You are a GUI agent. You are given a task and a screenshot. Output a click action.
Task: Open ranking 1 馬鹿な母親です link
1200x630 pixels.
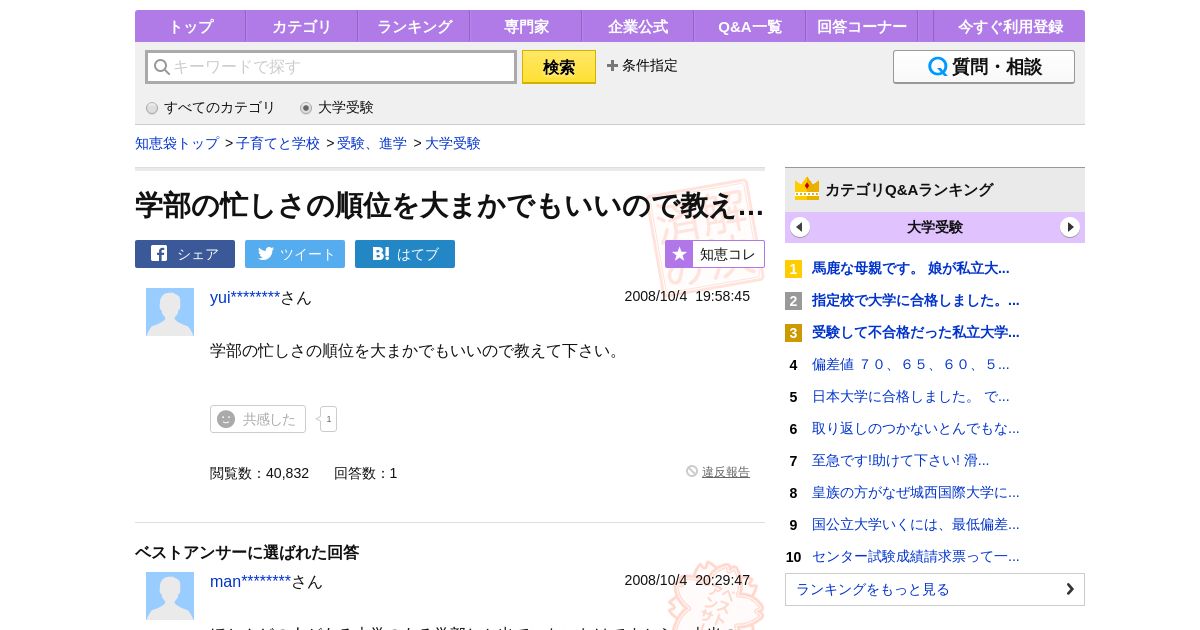tap(911, 268)
